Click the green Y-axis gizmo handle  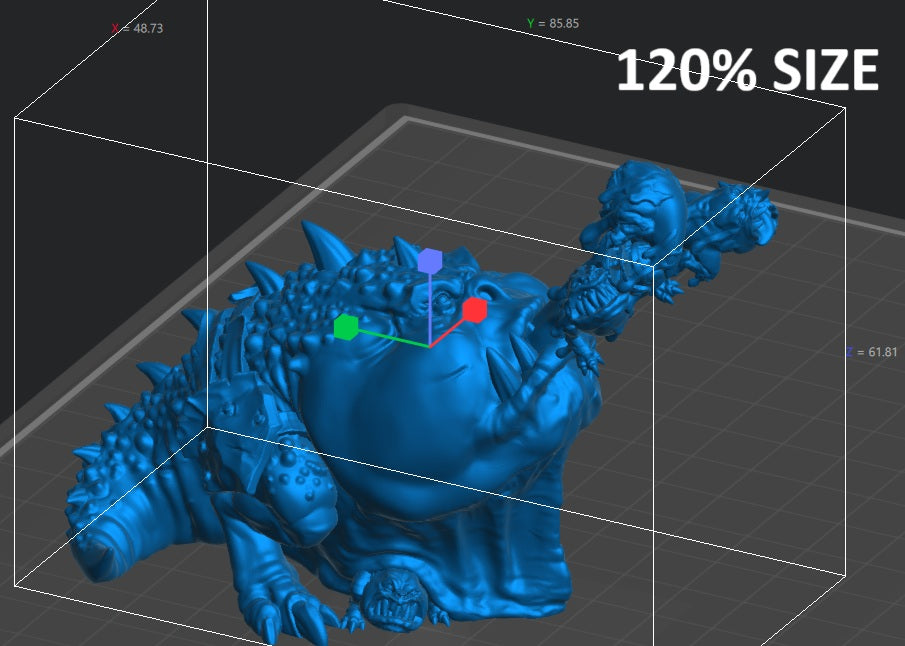(346, 327)
